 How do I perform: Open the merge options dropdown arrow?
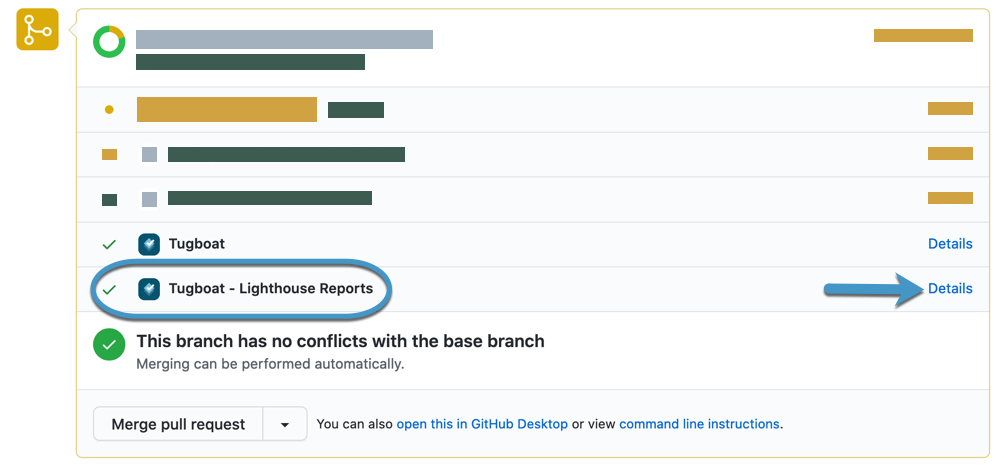[285, 424]
